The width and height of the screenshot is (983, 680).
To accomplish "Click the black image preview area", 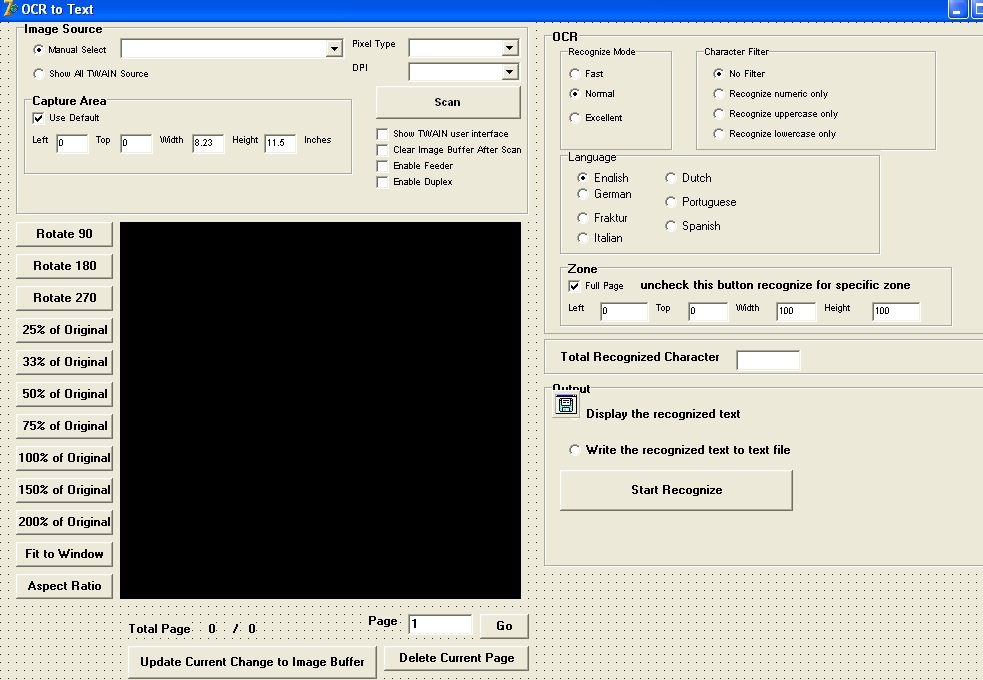I will coord(320,410).
